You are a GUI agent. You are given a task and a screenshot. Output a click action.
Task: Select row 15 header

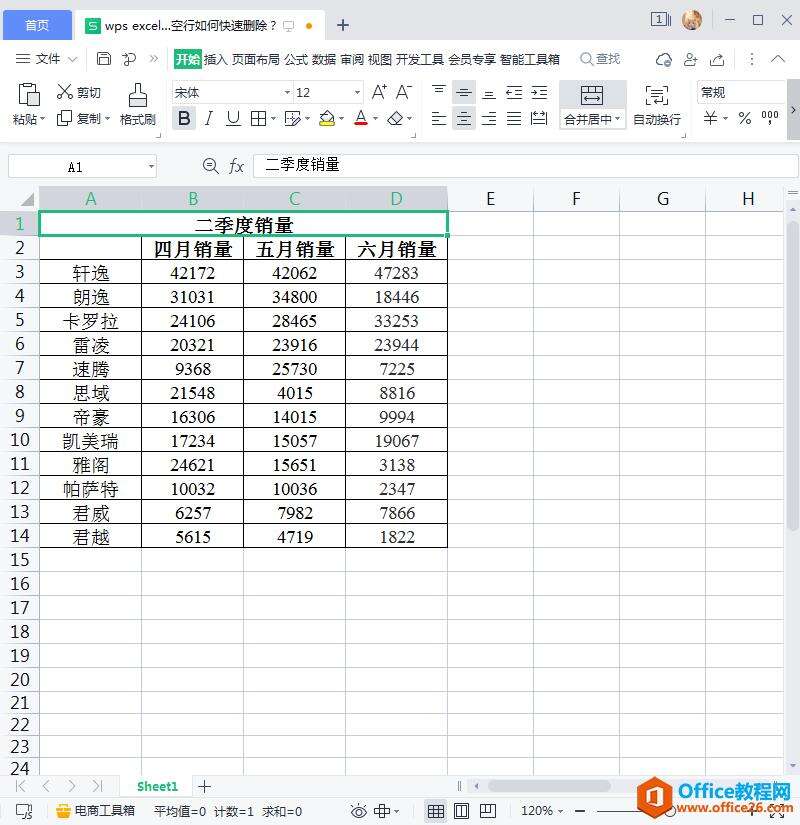(x=19, y=559)
